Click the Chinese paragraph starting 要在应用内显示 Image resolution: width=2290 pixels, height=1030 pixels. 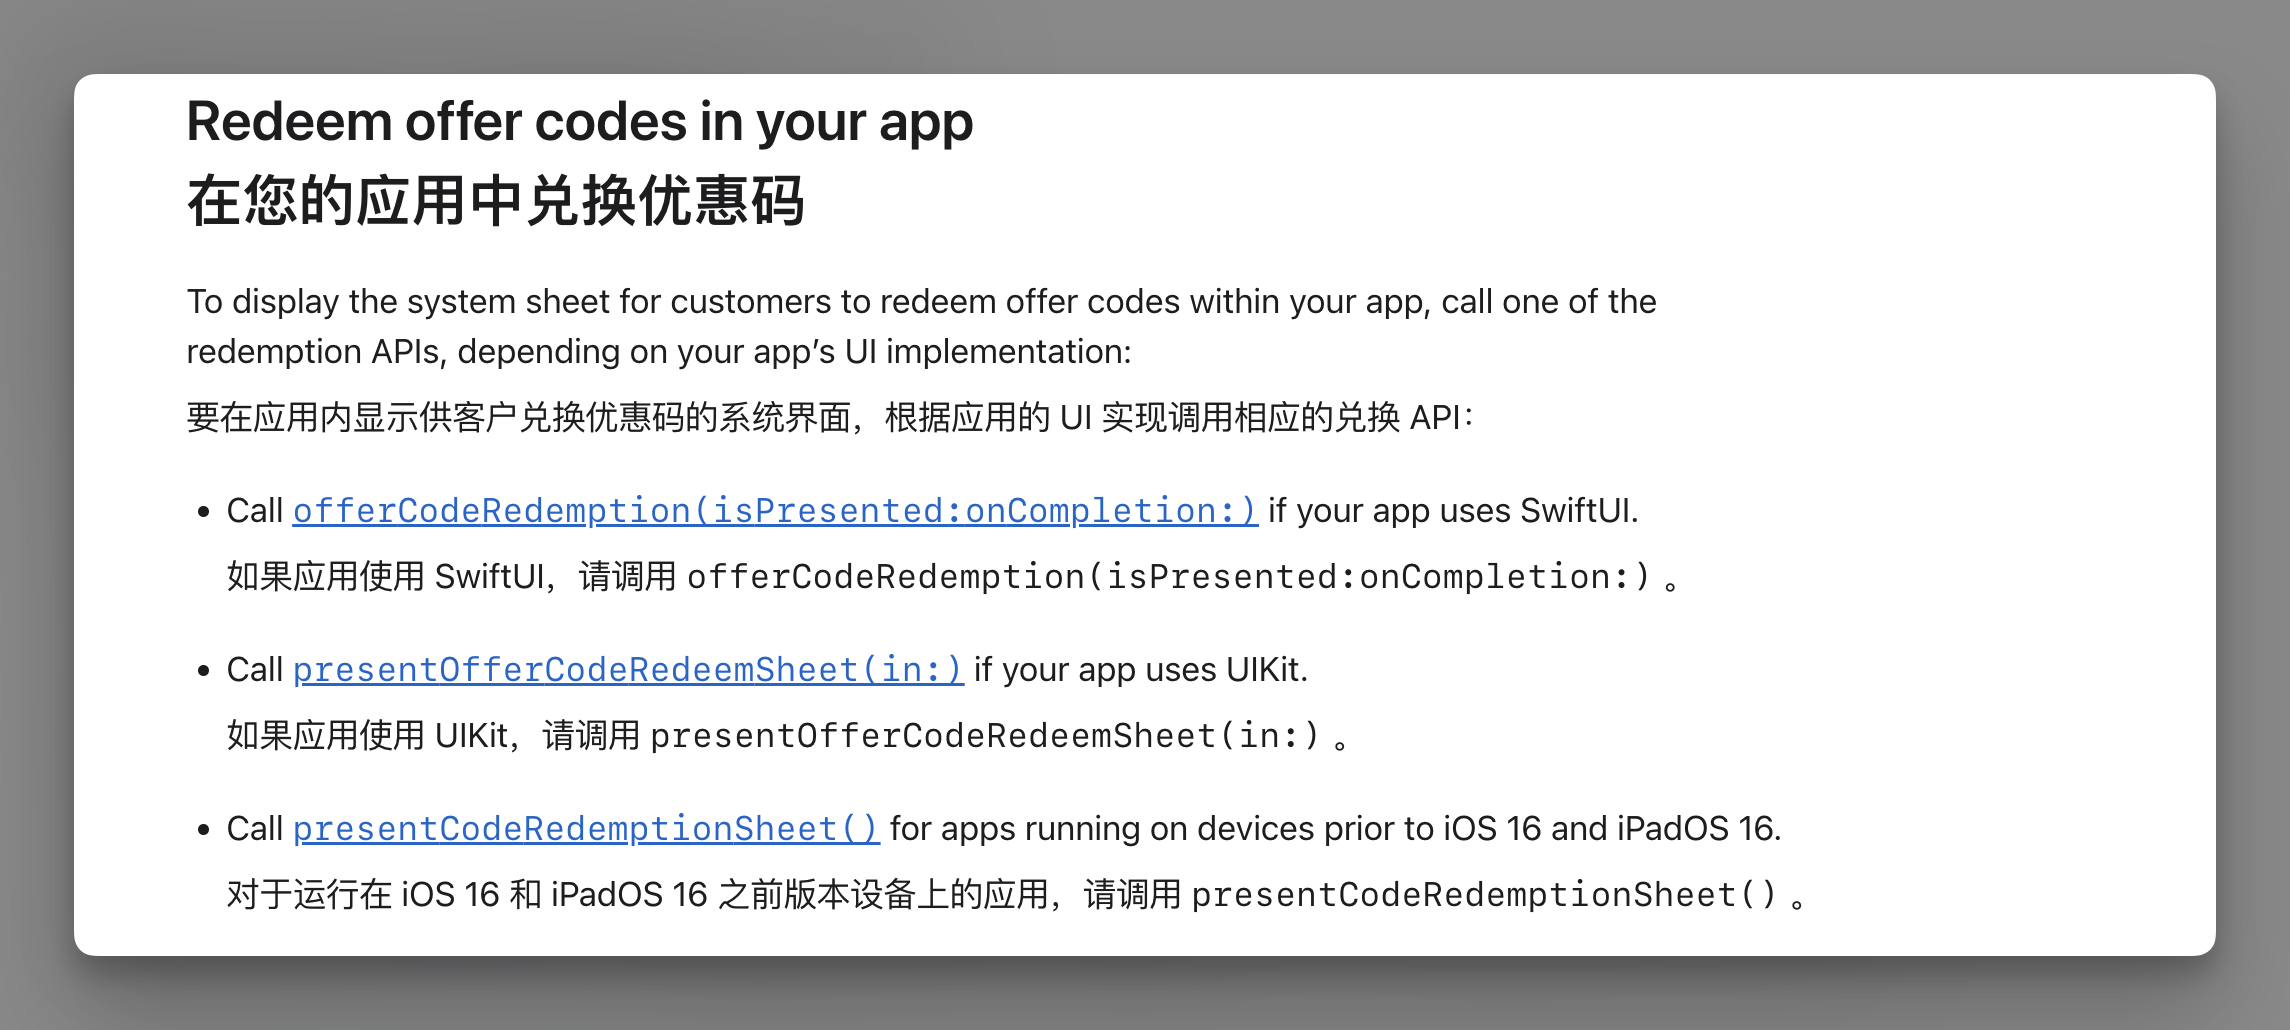click(x=828, y=418)
